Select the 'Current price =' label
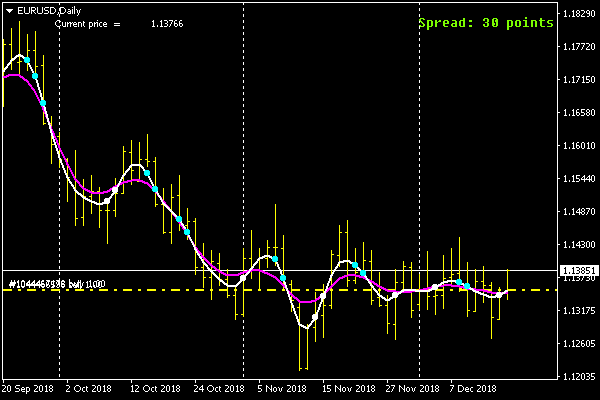This screenshot has height=400, width=600. [87, 24]
